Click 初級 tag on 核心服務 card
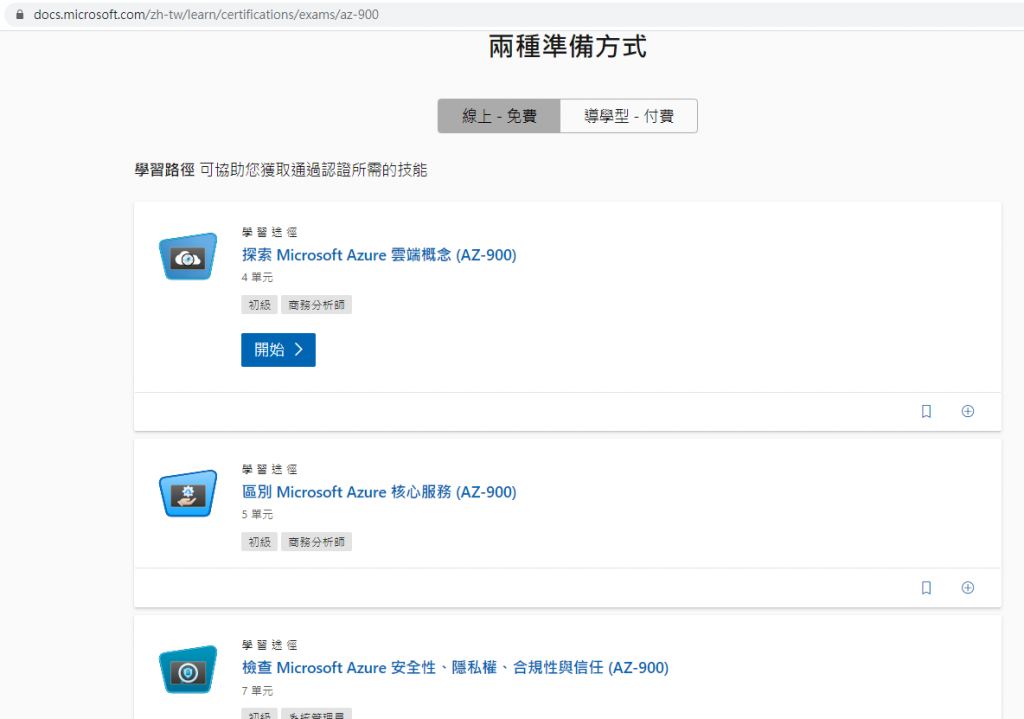The height and width of the screenshot is (719, 1024). [259, 542]
